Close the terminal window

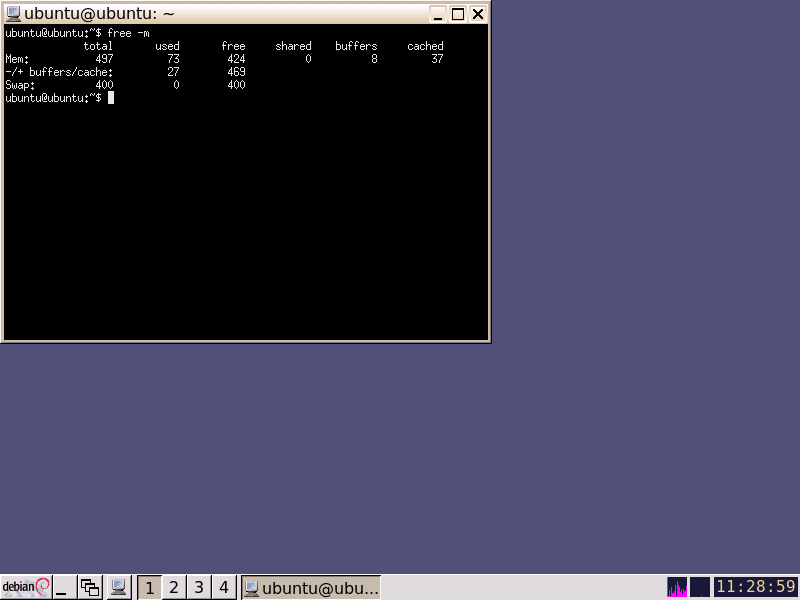pyautogui.click(x=478, y=14)
